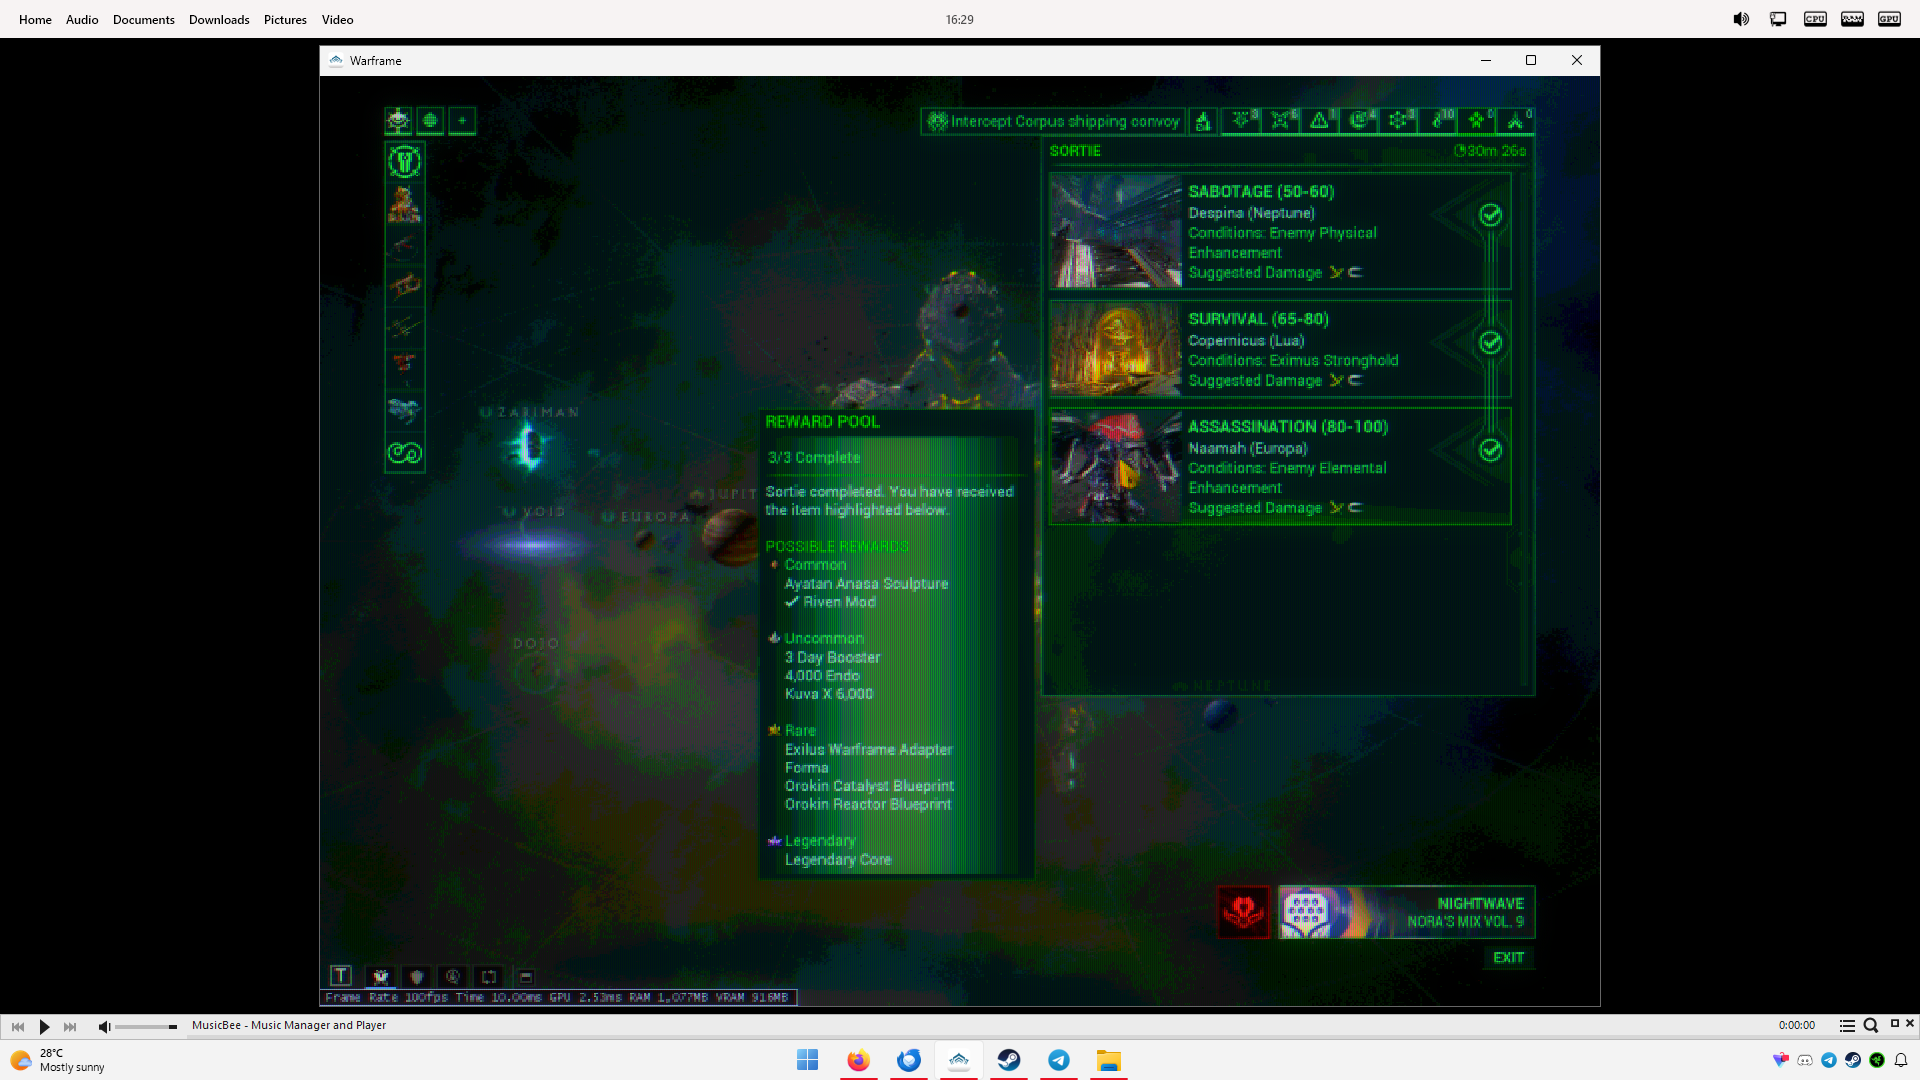The image size is (1920, 1080).
Task: Go to previous track in MusicBee
Action: click(x=18, y=1026)
